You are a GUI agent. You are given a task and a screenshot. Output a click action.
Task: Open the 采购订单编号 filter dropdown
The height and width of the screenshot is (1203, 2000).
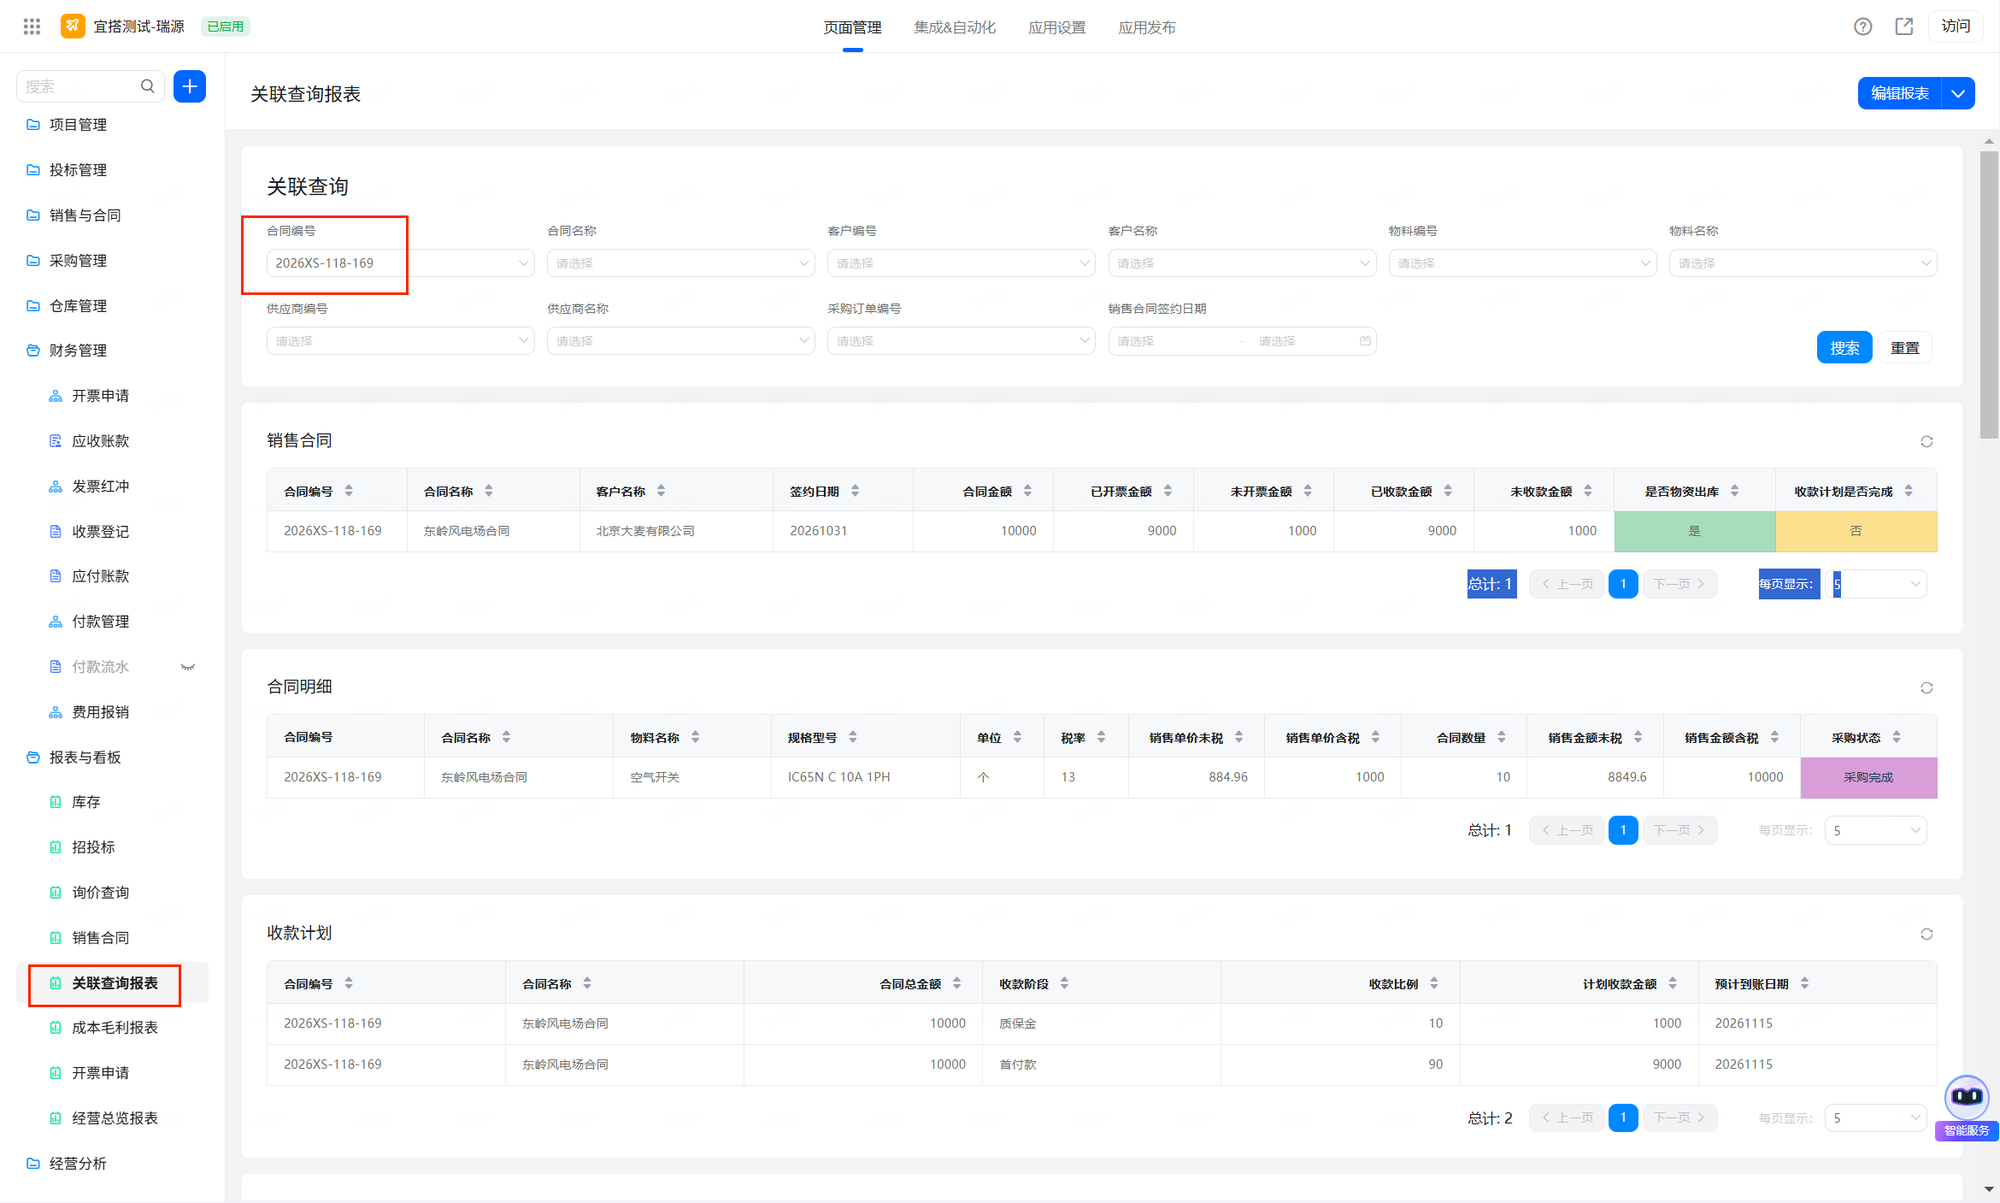tap(961, 341)
